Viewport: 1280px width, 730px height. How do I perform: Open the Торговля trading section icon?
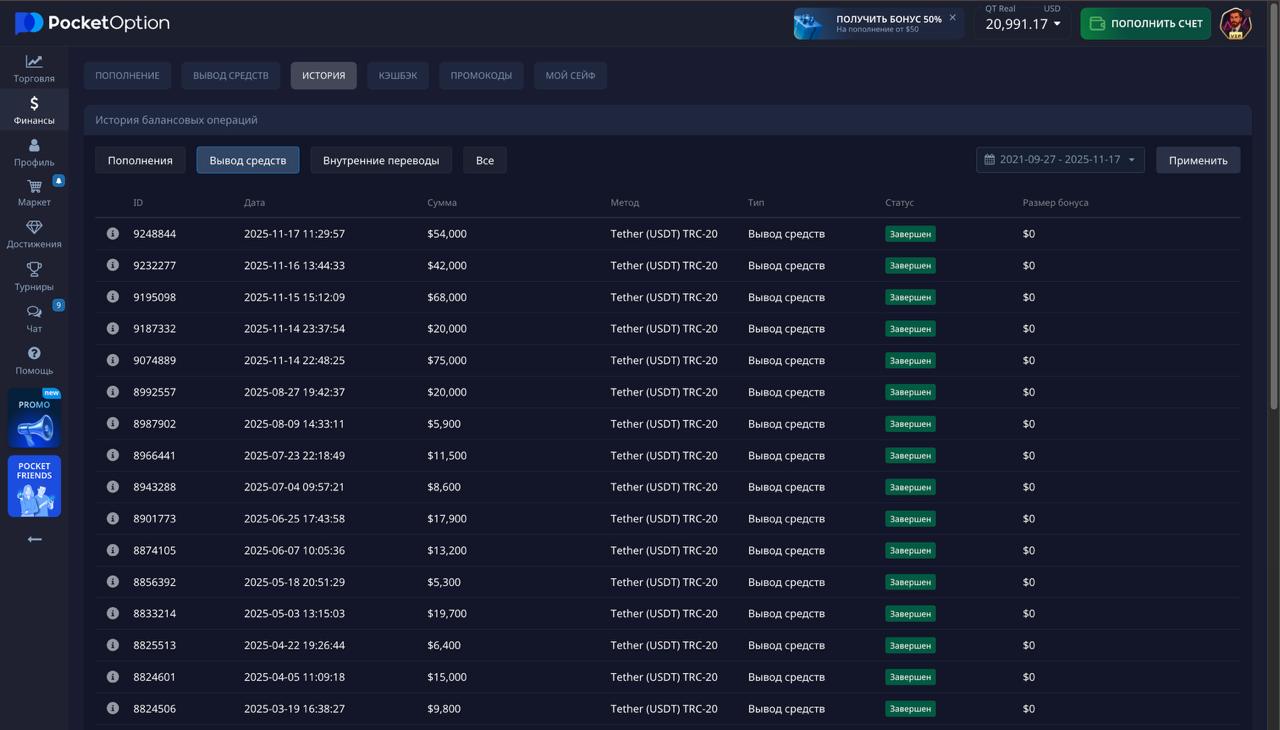tap(34, 61)
